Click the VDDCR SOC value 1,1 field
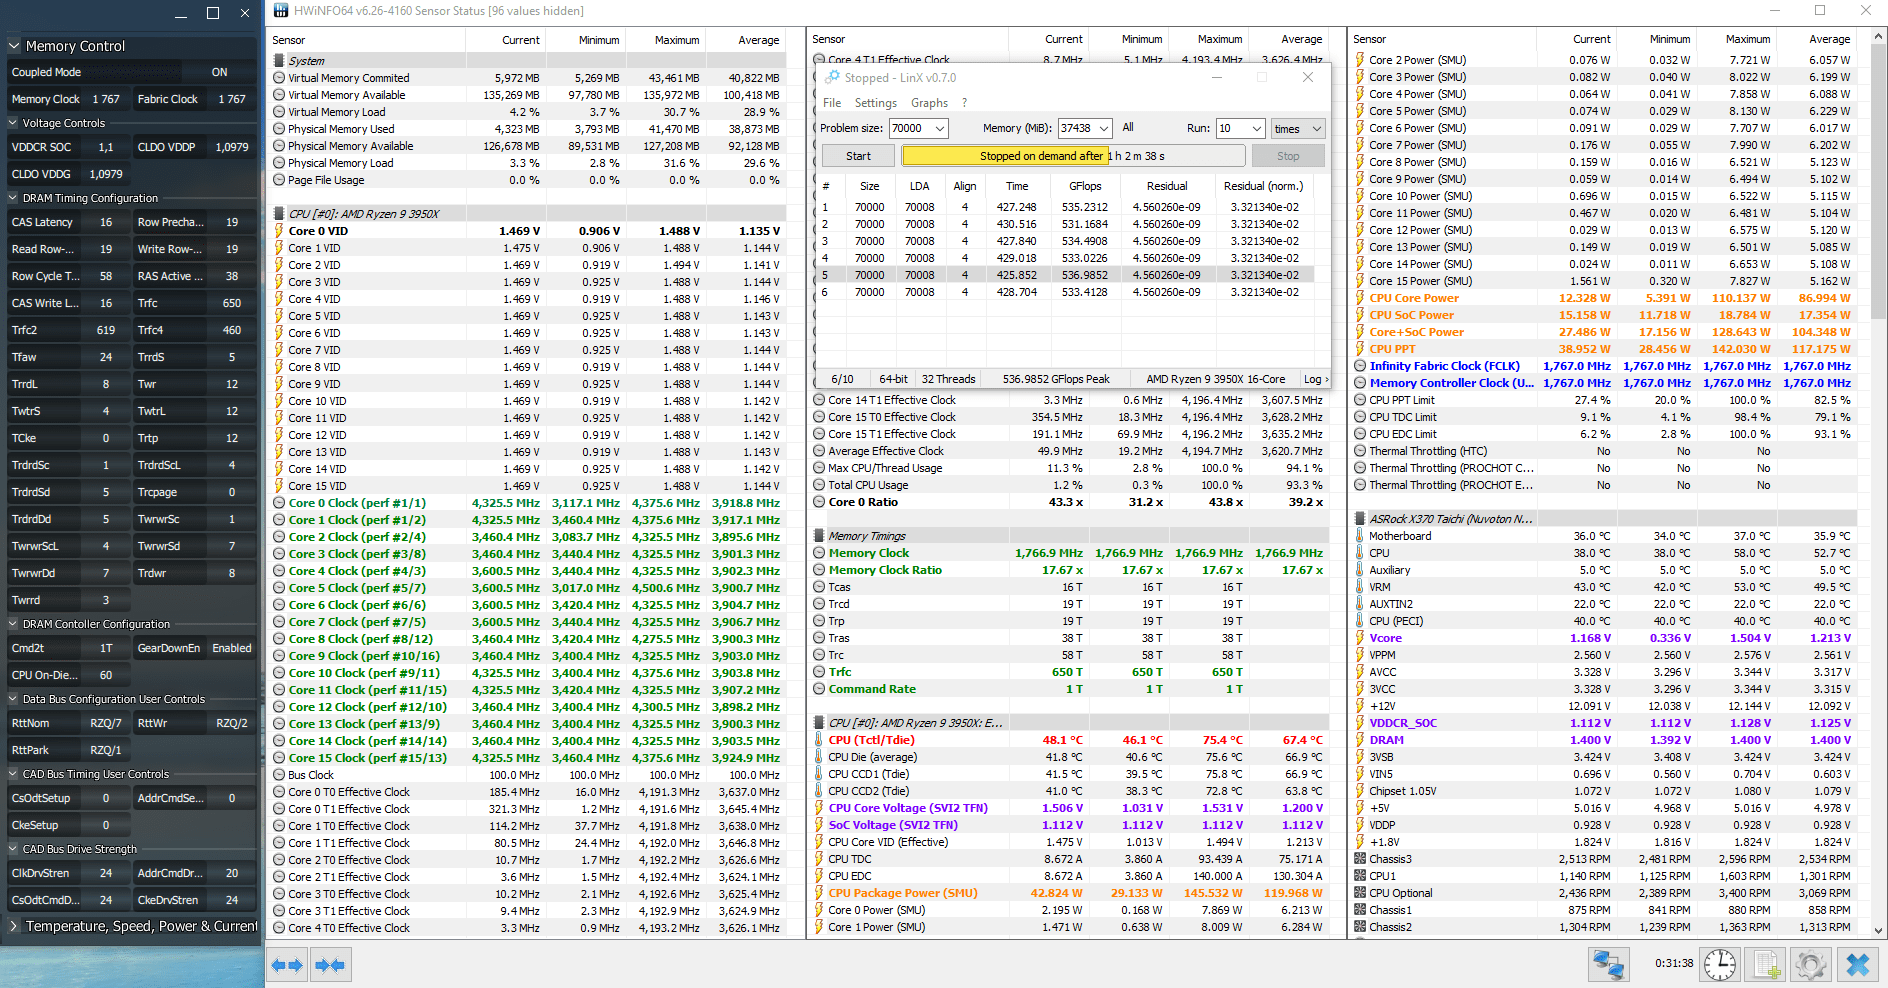Viewport: 1888px width, 988px height. (106, 147)
